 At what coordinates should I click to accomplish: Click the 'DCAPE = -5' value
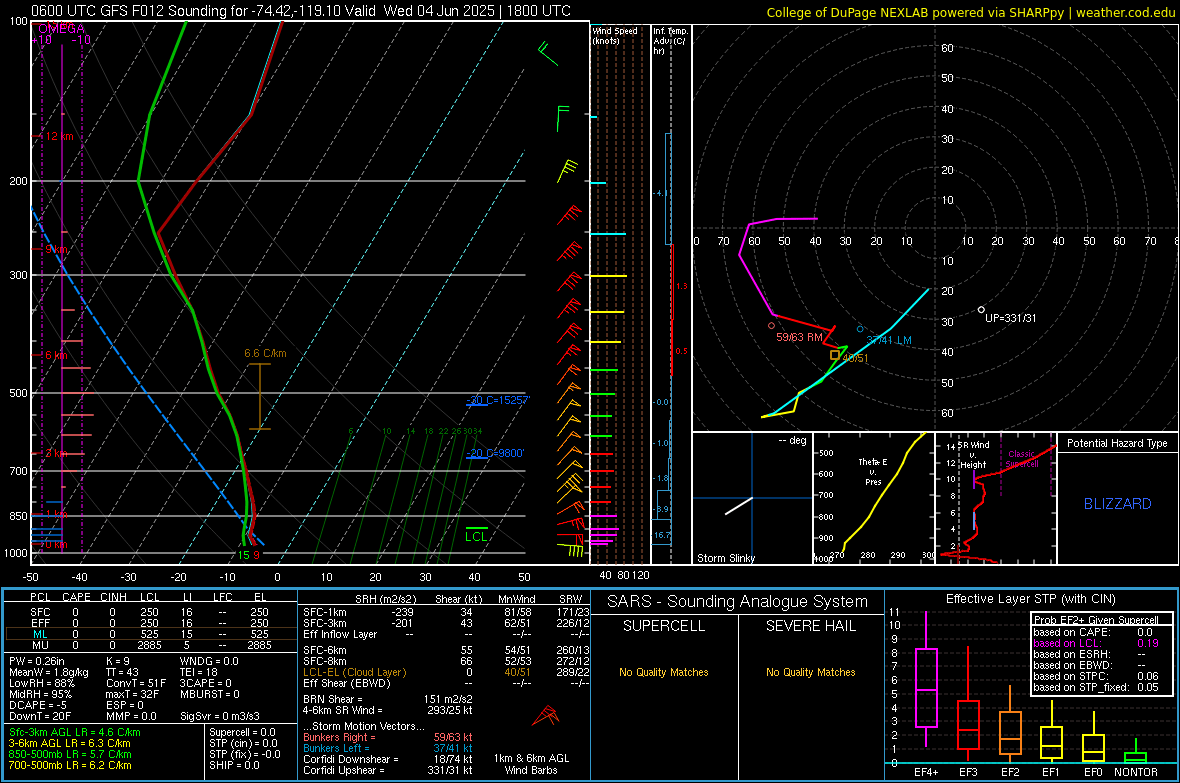tap(38, 705)
